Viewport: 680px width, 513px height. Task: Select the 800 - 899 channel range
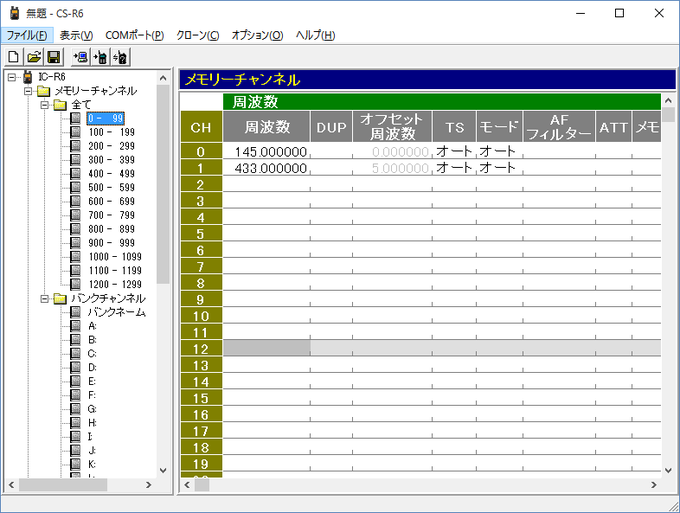point(112,229)
